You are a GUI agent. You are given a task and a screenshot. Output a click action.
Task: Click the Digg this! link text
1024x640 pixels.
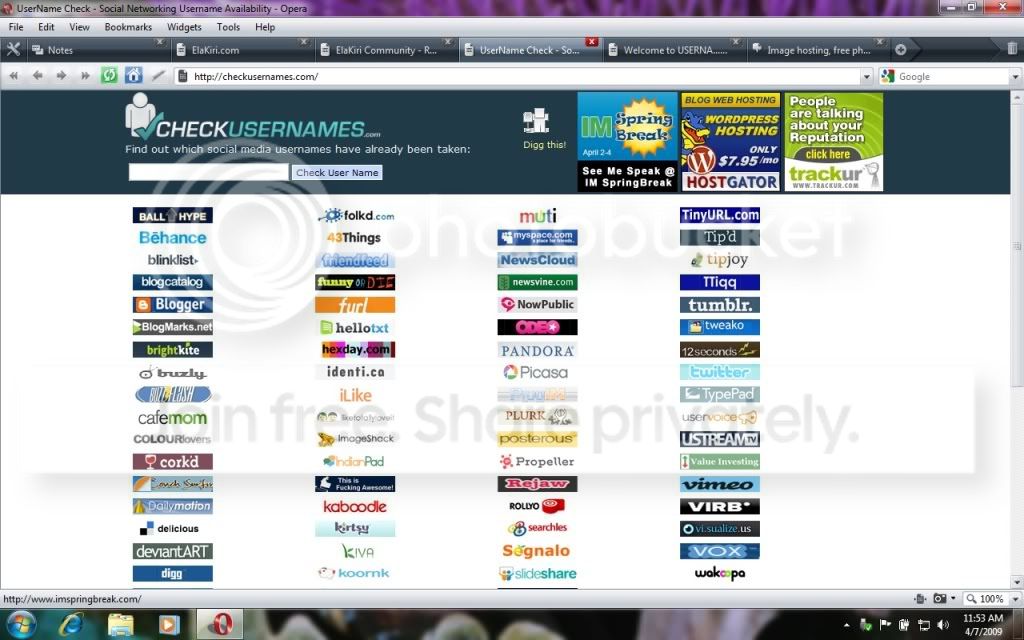click(544, 145)
